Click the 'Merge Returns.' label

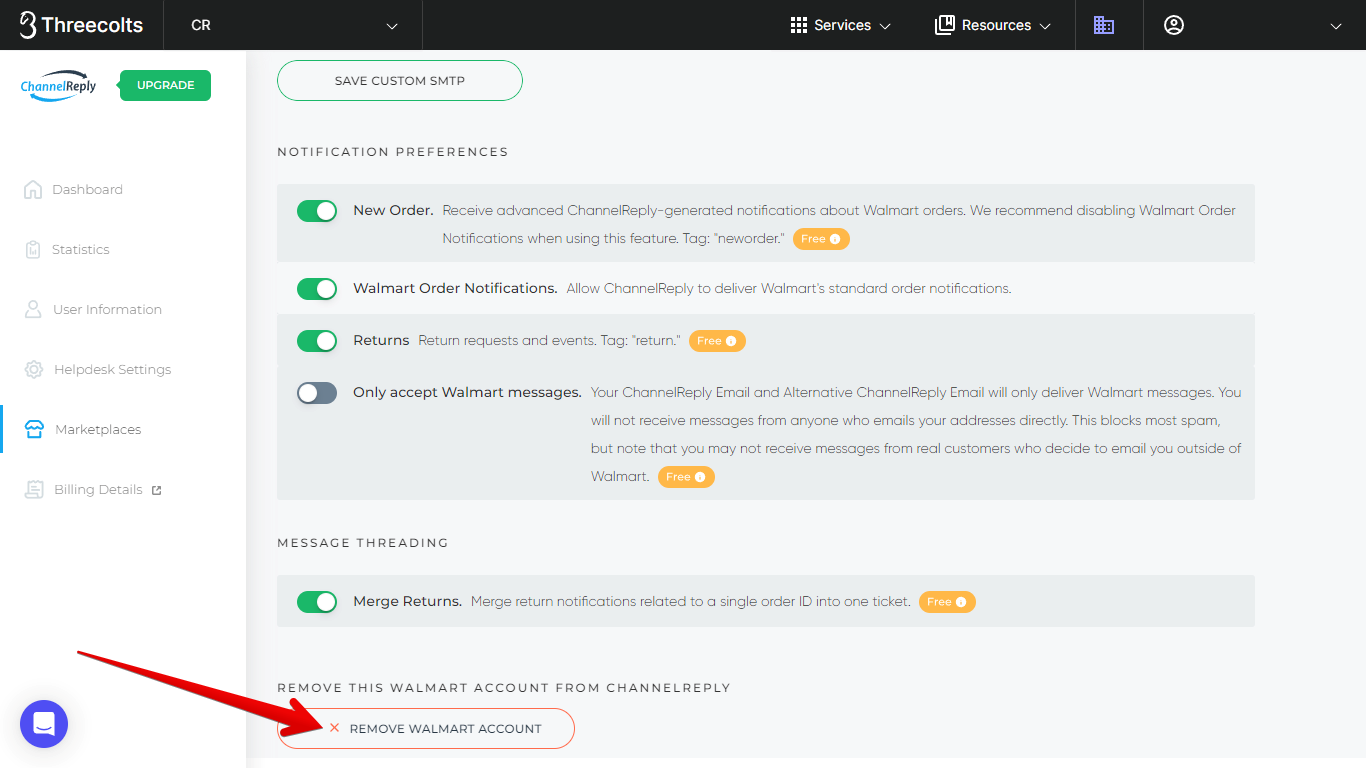click(407, 602)
